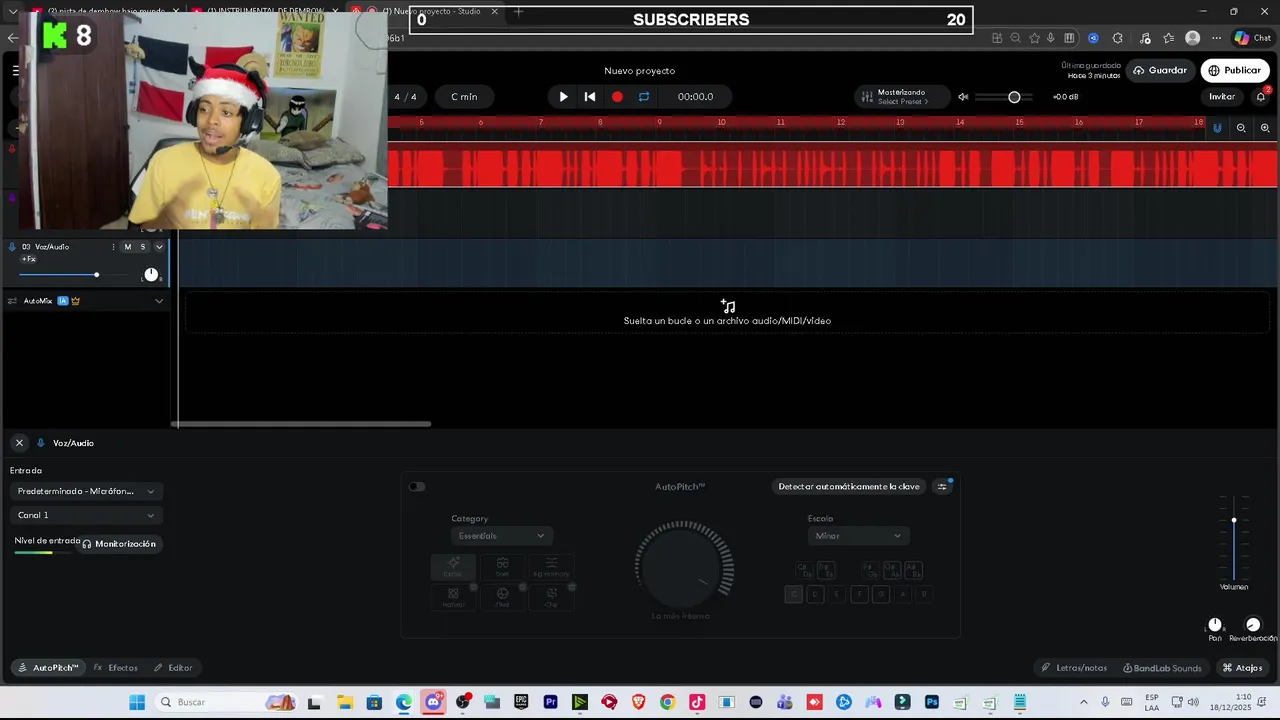Add effects with the +Fx button
This screenshot has width=1280, height=720.
29,260
